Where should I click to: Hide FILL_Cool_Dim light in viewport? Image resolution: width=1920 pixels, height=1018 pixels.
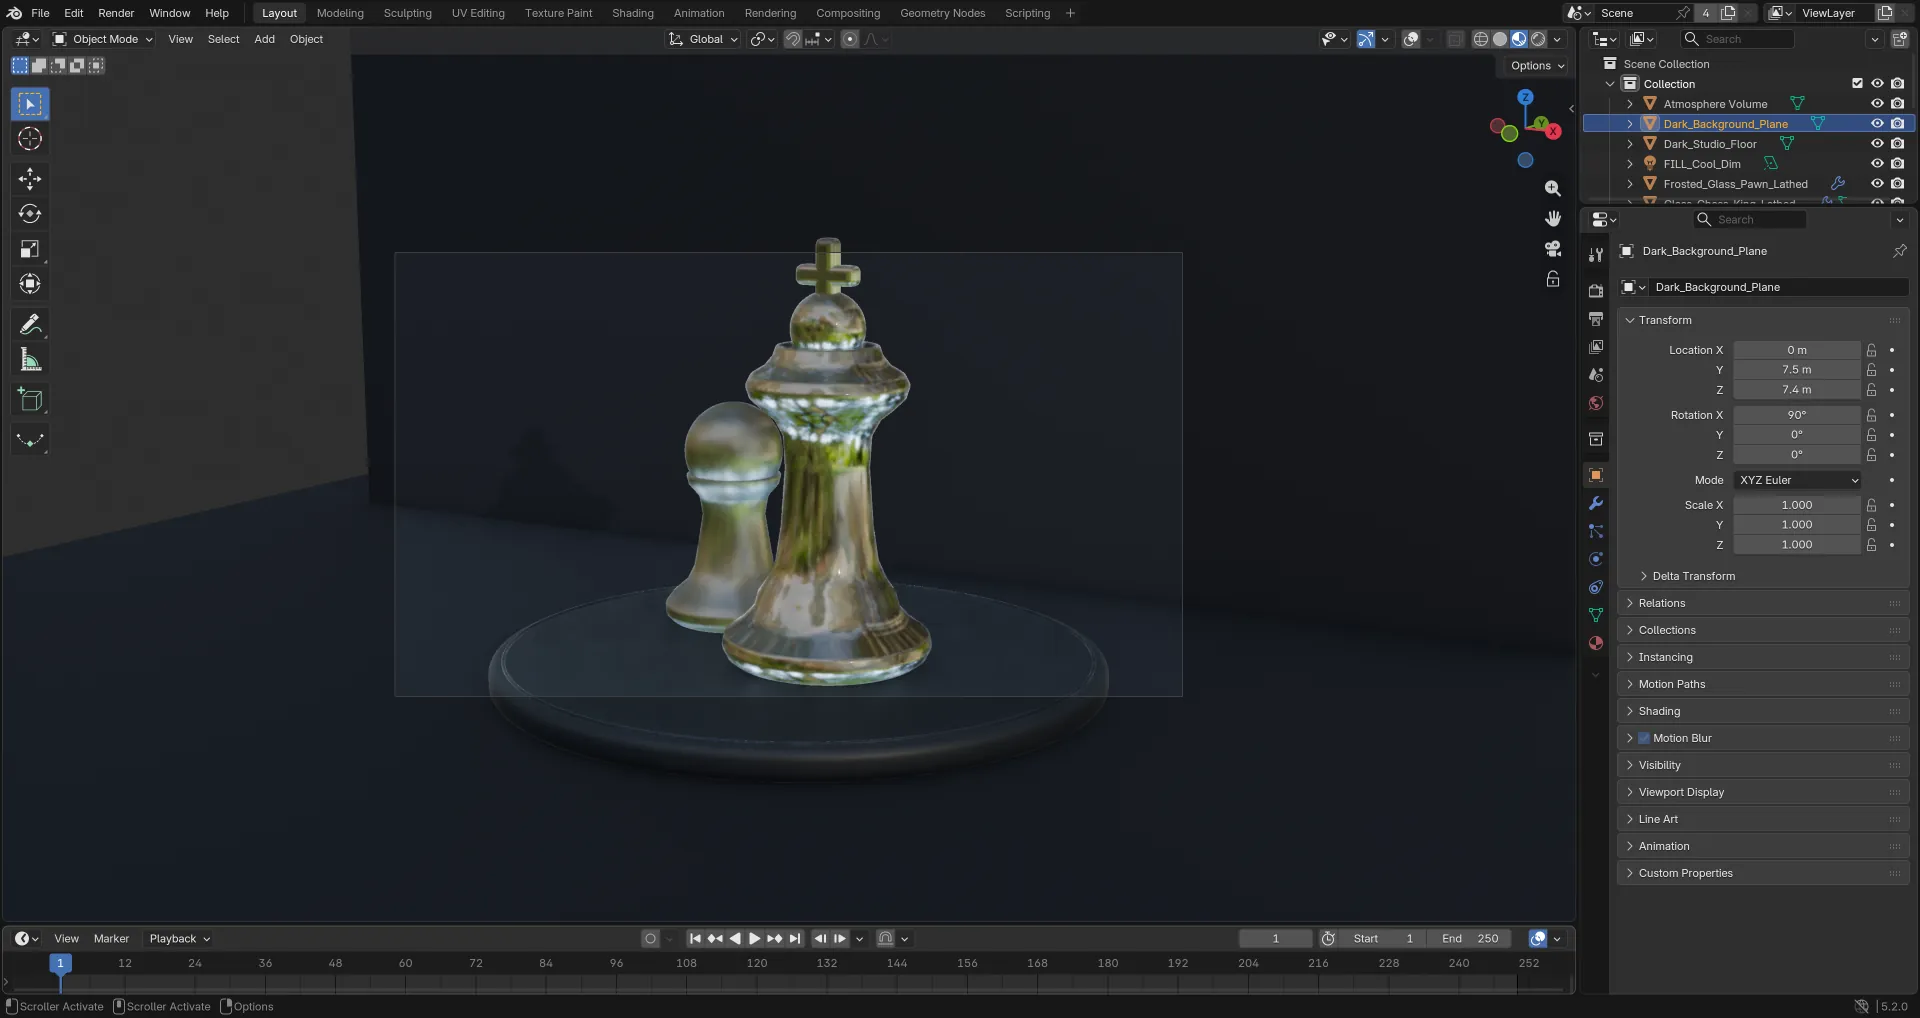coord(1877,164)
